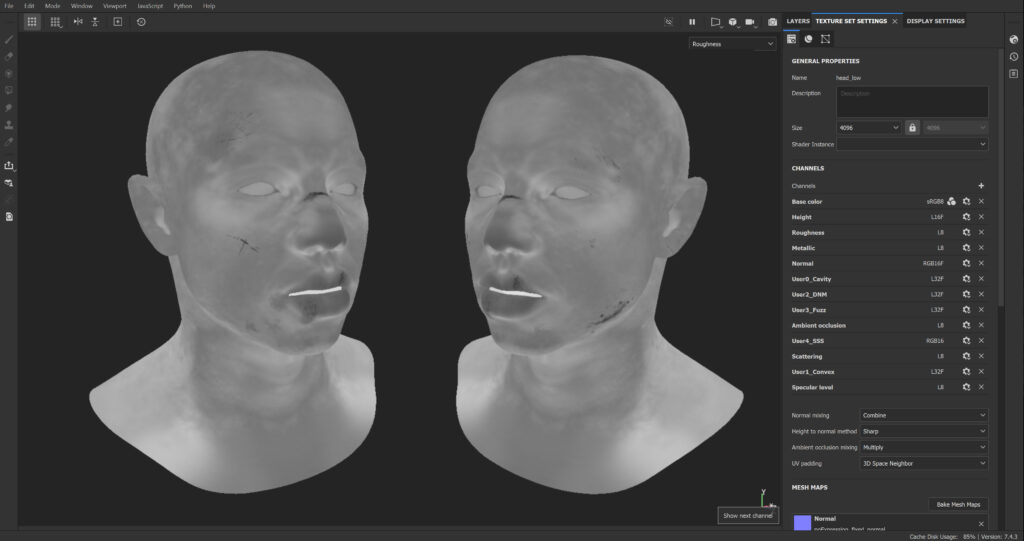Switch to the Display Settings tab
Screen dimensions: 1024x541
[935, 21]
